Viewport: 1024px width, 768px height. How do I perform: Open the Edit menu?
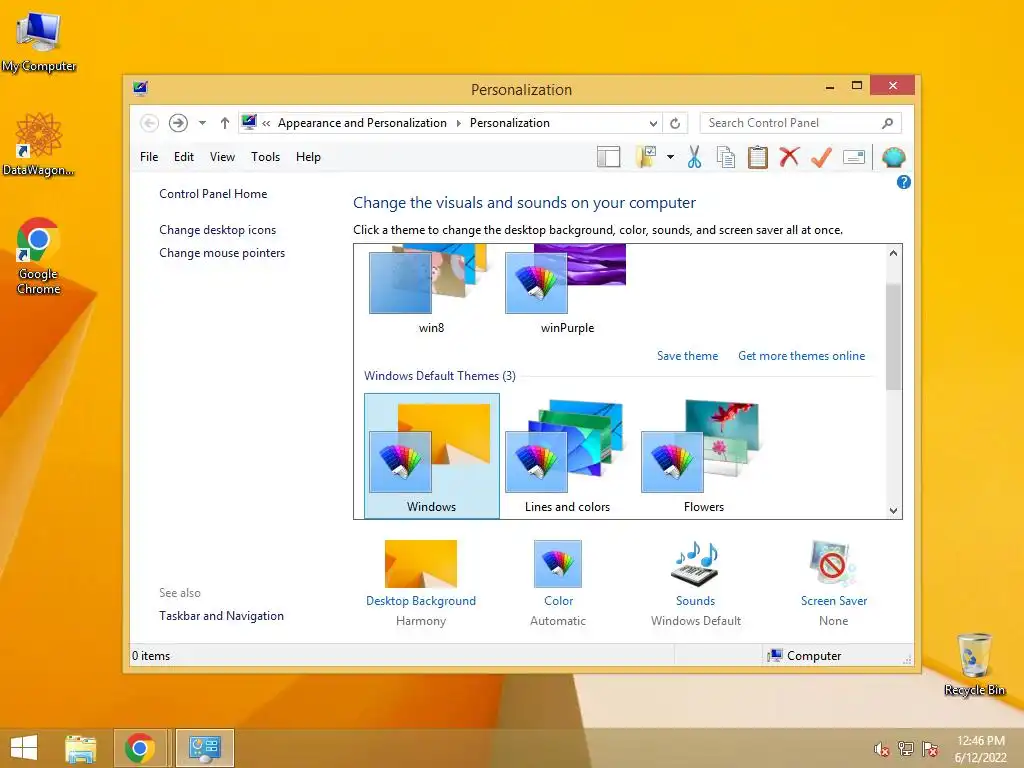coord(184,157)
